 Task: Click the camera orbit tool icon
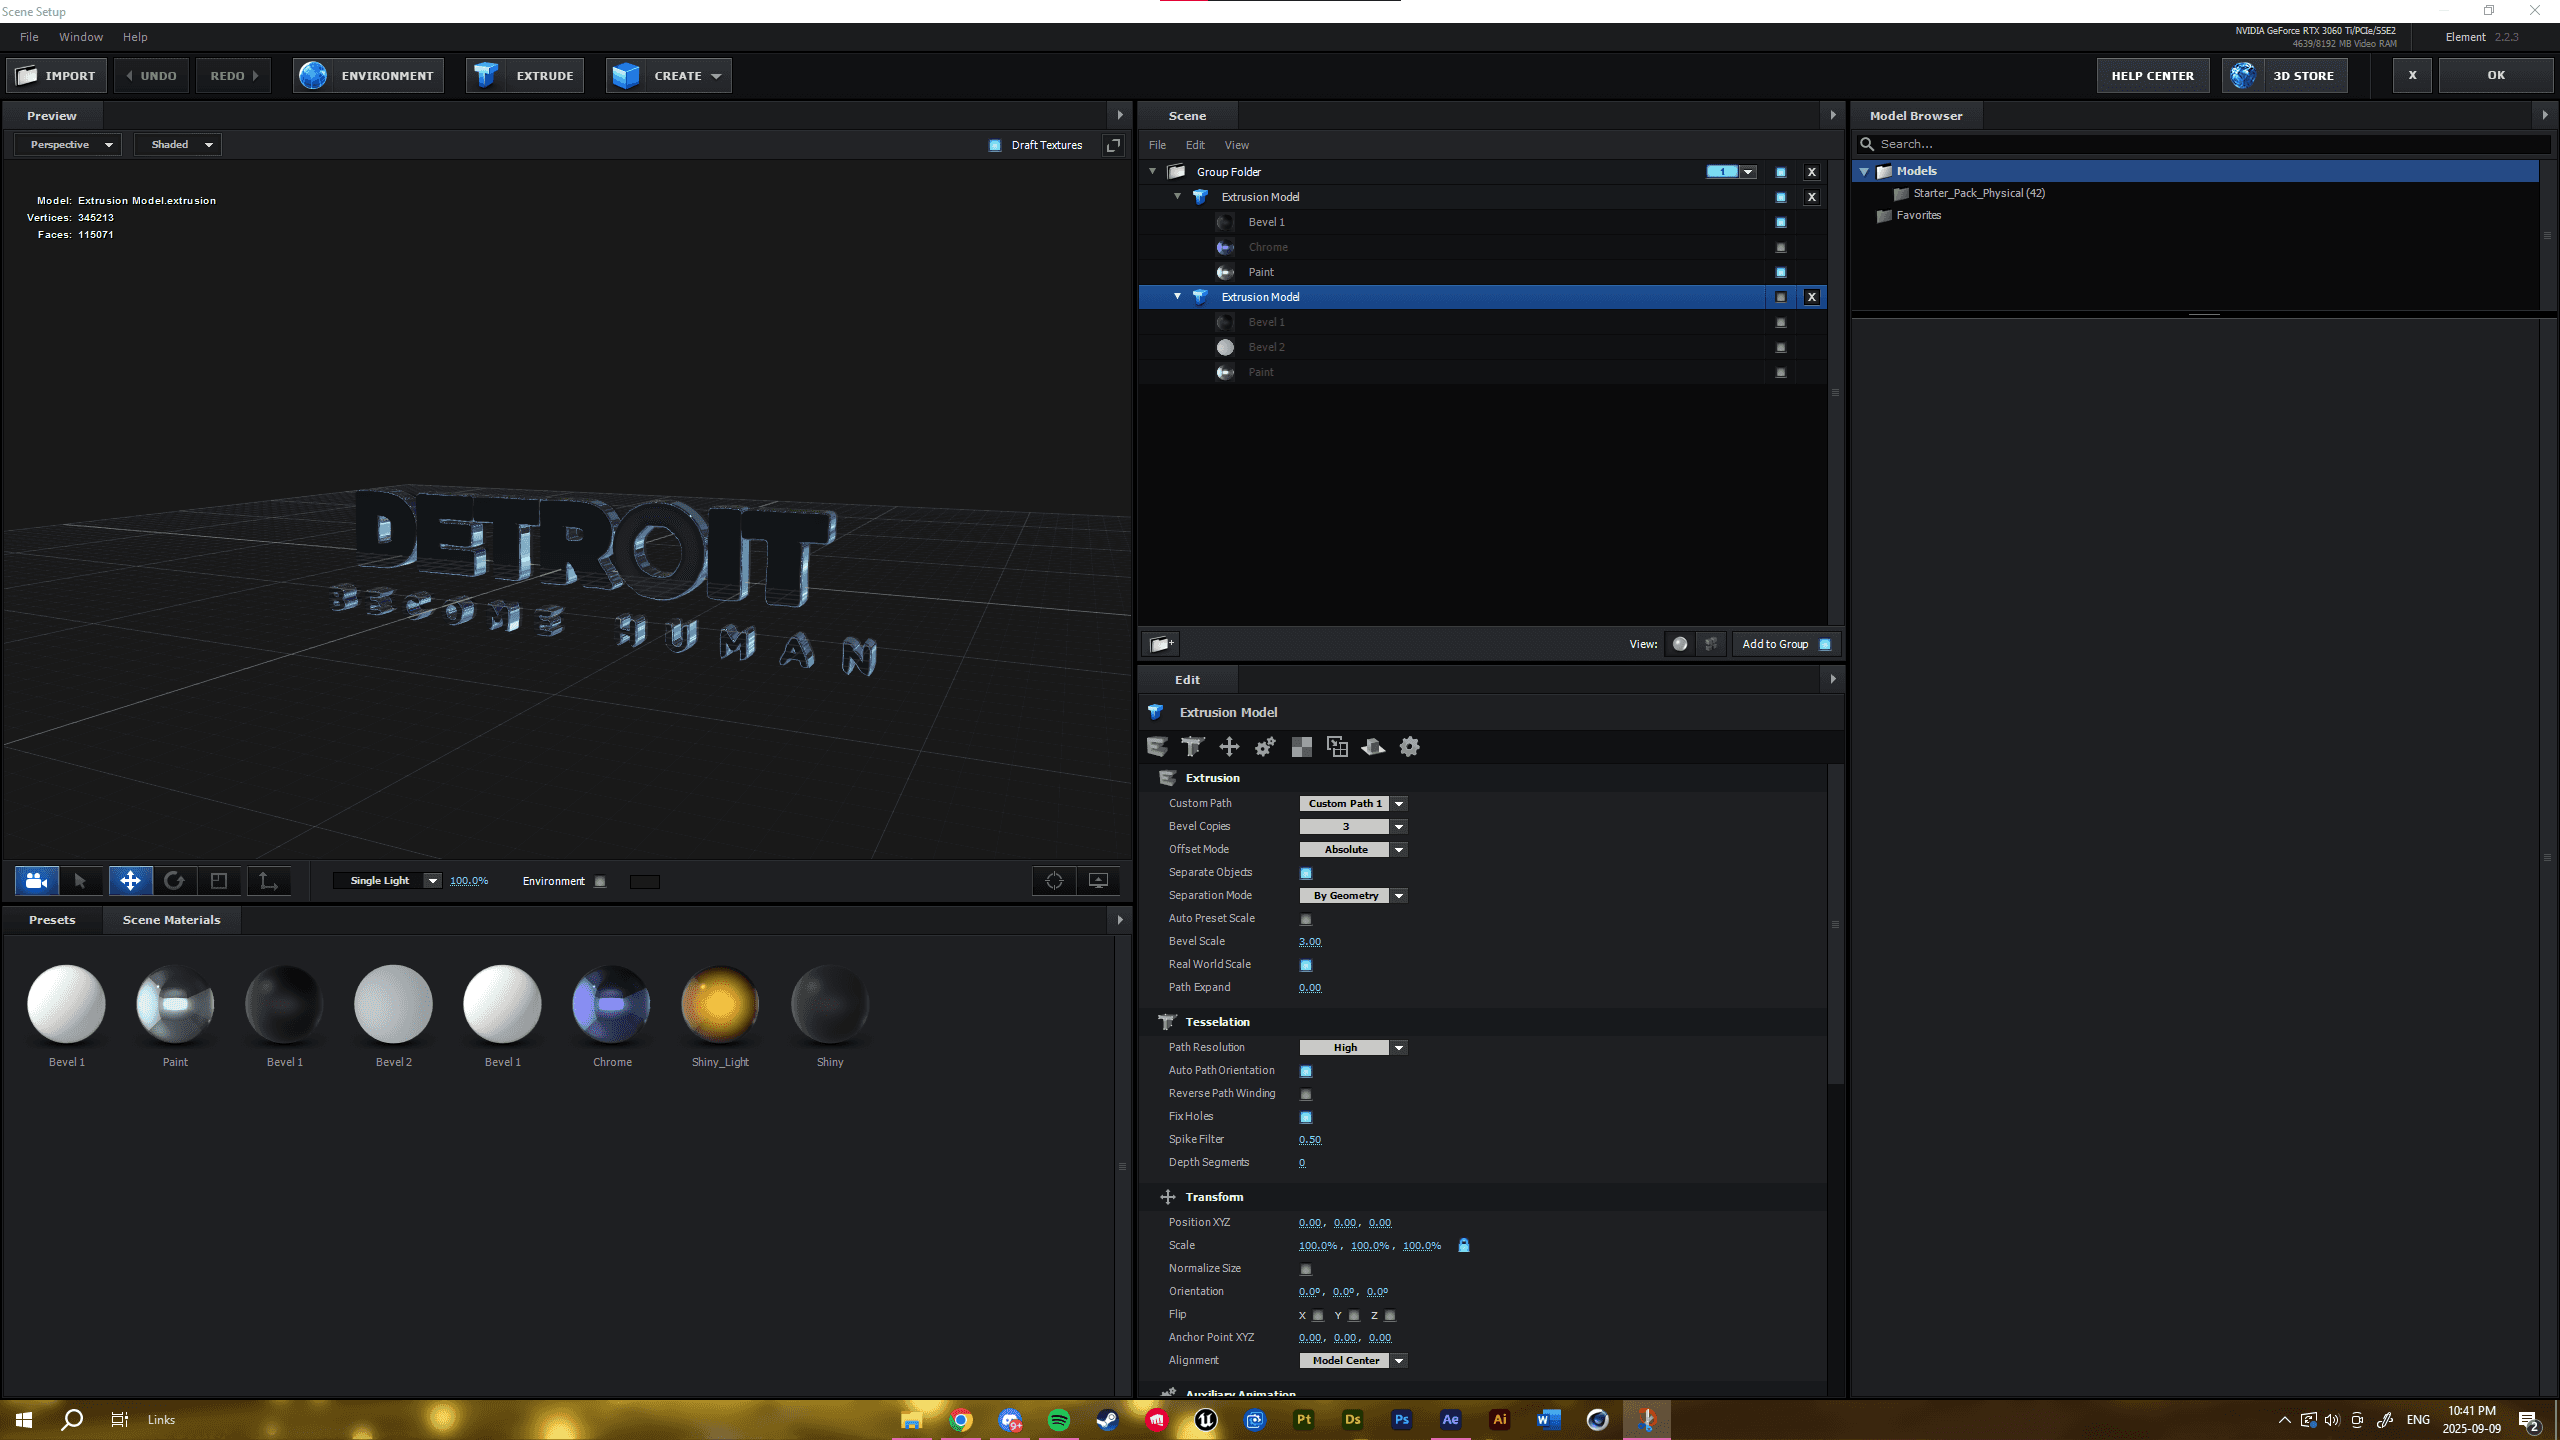click(37, 881)
